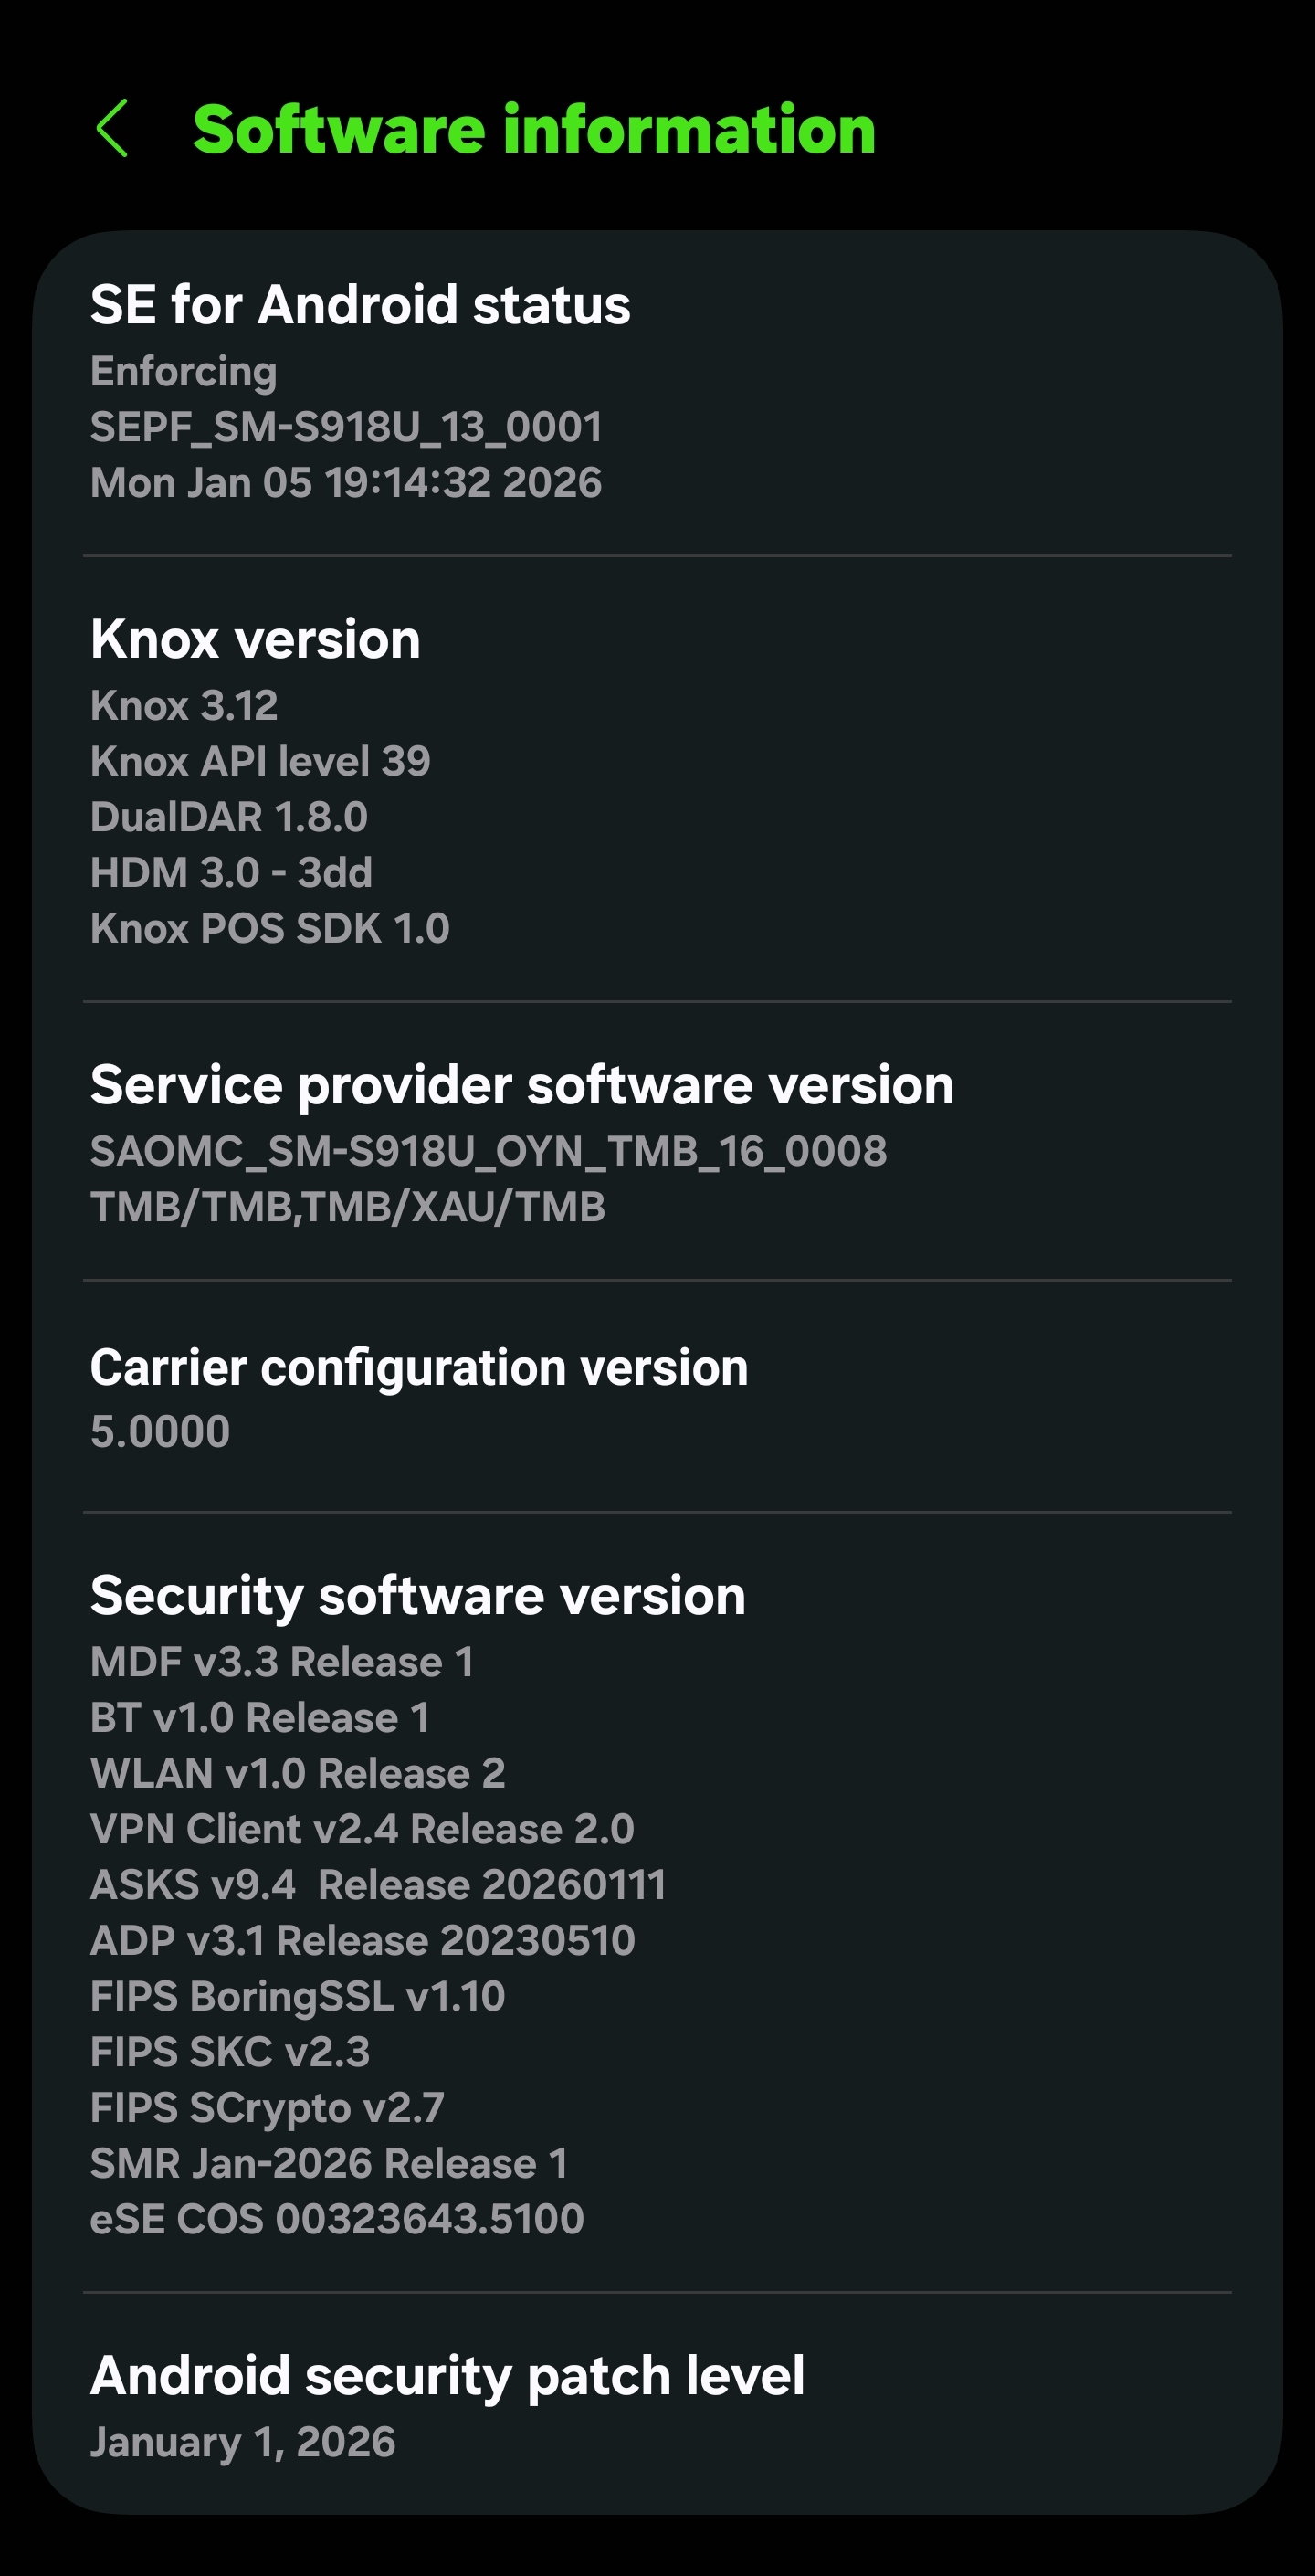Open Android security patch level entry
Viewport: 1315px width, 2576px height.
tap(447, 2375)
